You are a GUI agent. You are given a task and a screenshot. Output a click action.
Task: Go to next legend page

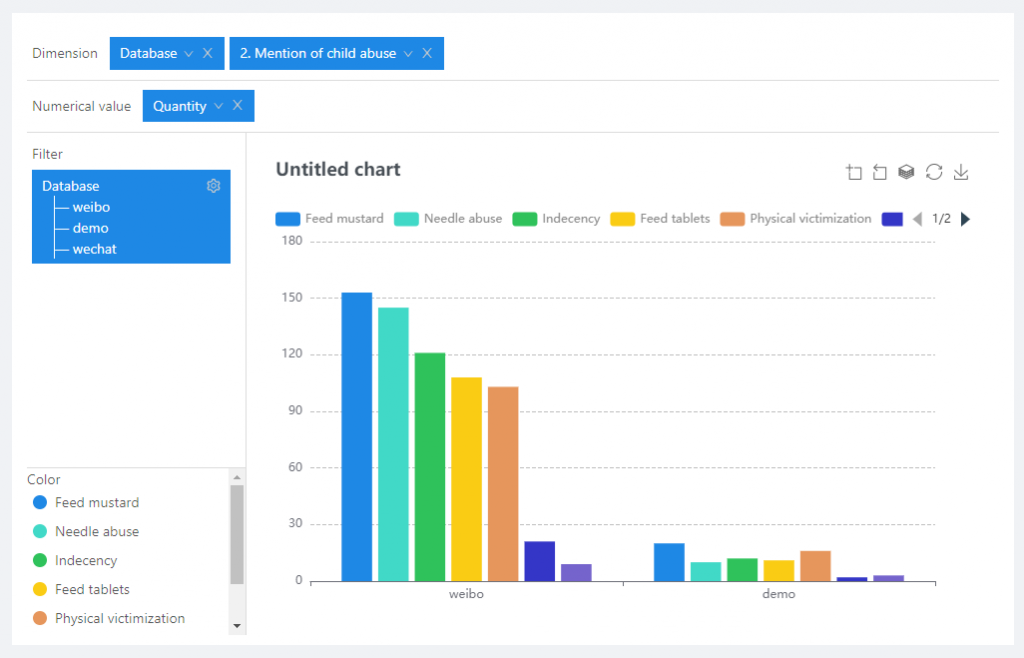(965, 219)
